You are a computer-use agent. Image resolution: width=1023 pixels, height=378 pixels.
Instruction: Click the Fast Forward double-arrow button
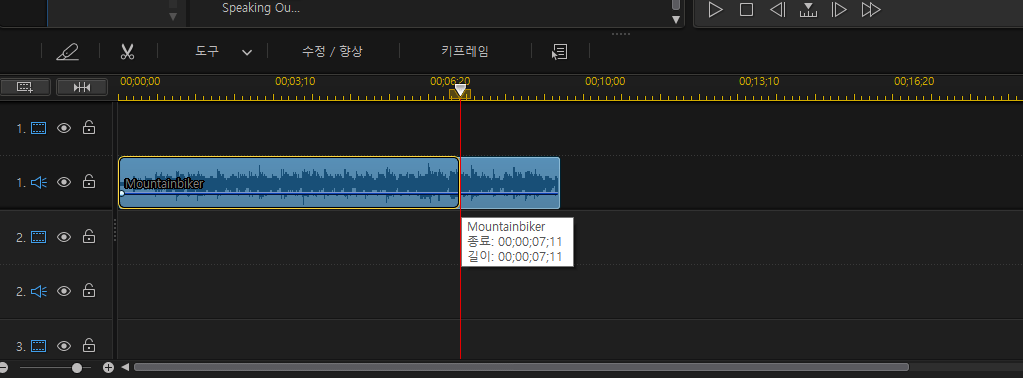tap(871, 10)
